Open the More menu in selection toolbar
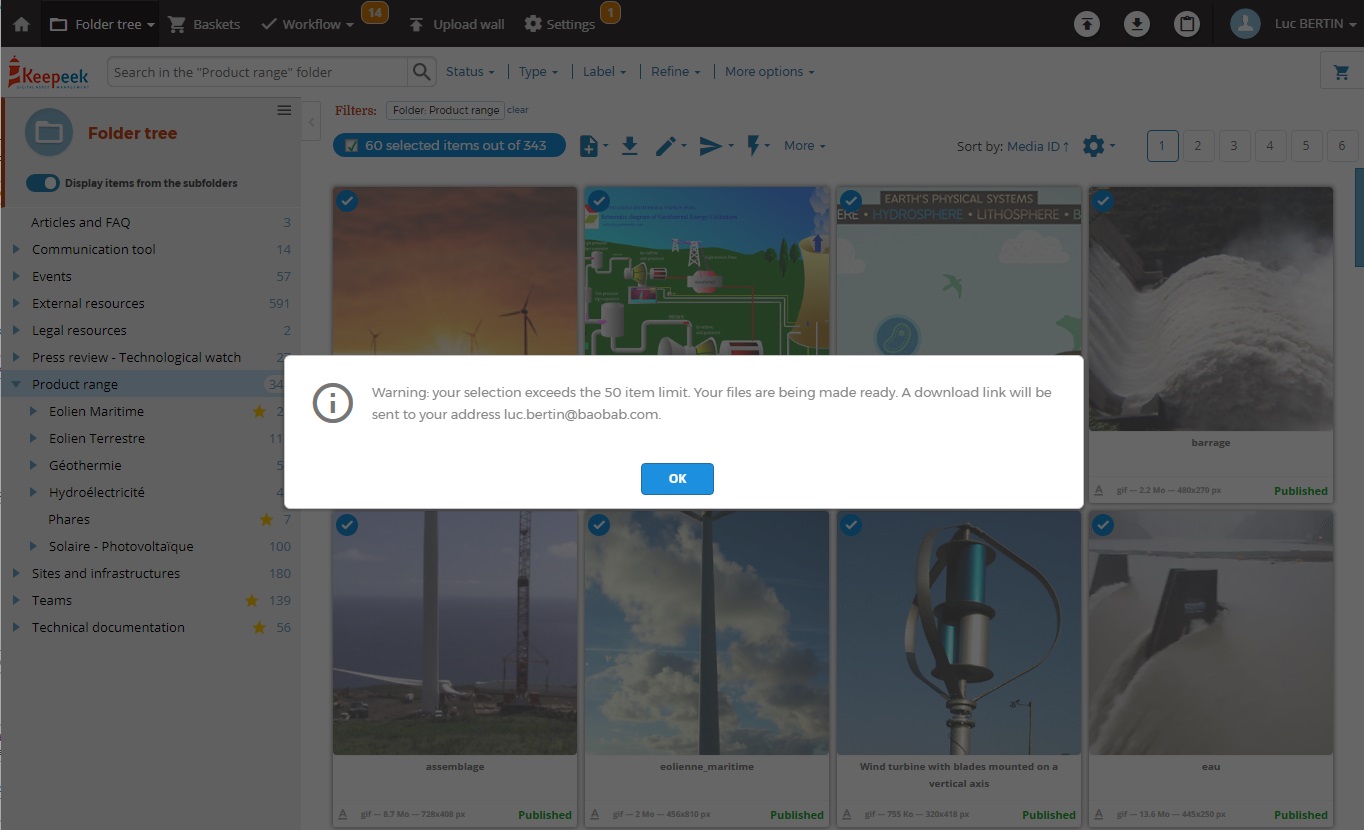This screenshot has width=1364, height=830. [x=805, y=146]
